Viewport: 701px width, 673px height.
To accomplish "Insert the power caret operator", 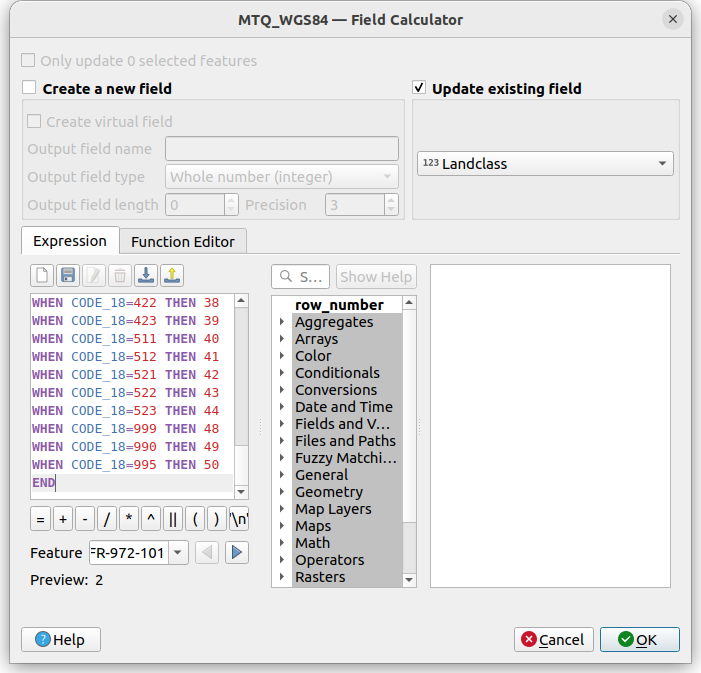I will (151, 519).
